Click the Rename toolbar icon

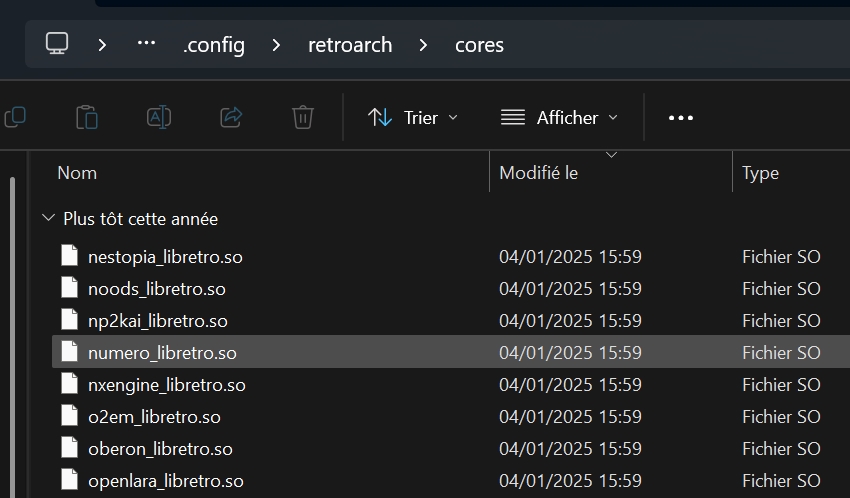click(159, 117)
